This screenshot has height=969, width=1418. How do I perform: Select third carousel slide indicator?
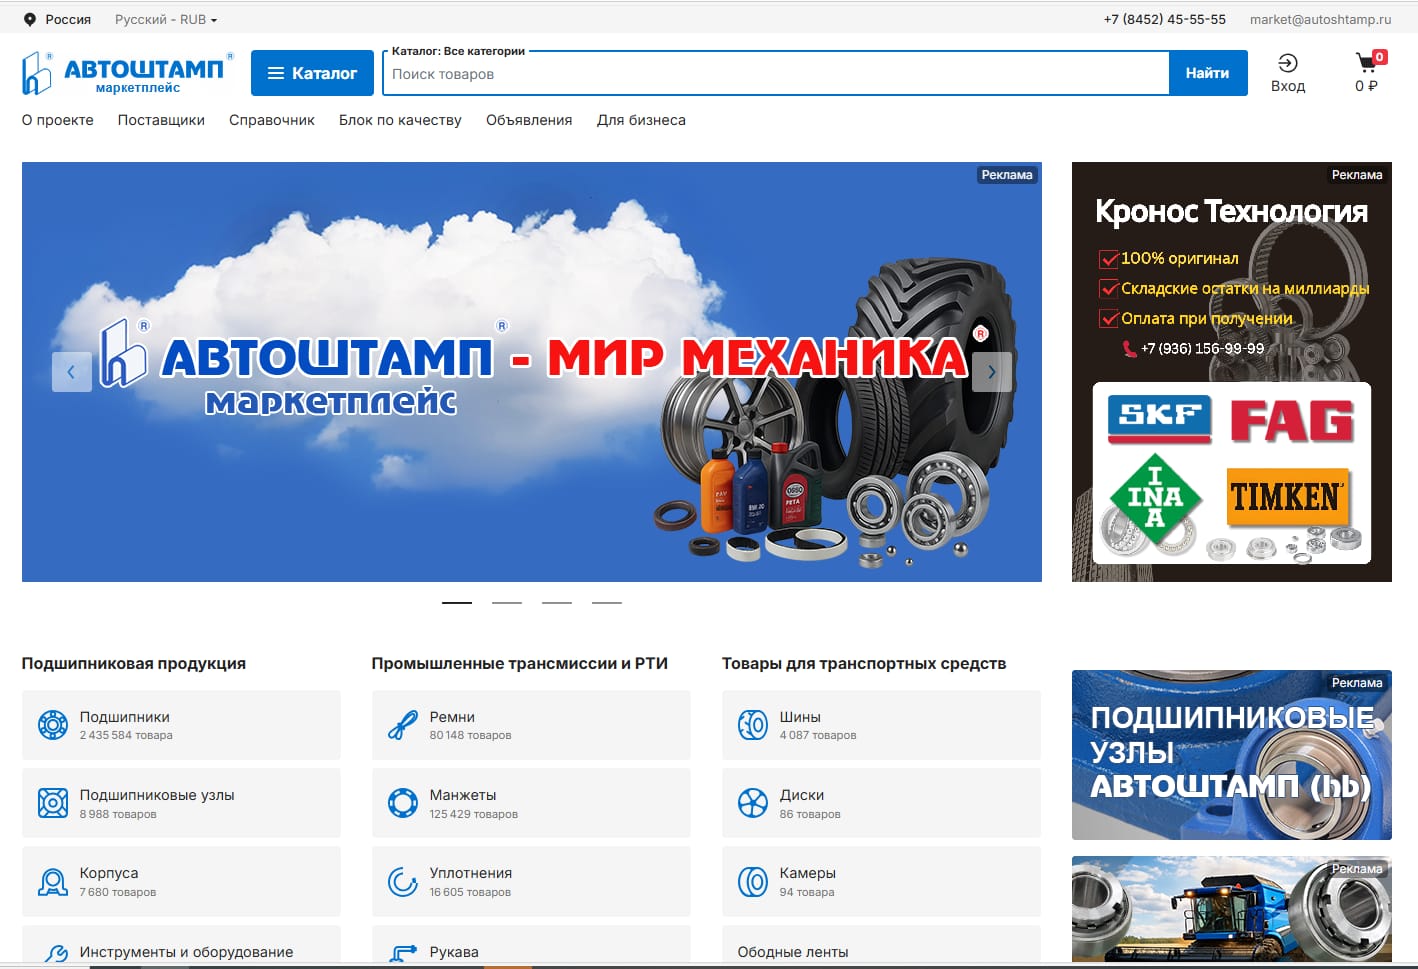[557, 603]
